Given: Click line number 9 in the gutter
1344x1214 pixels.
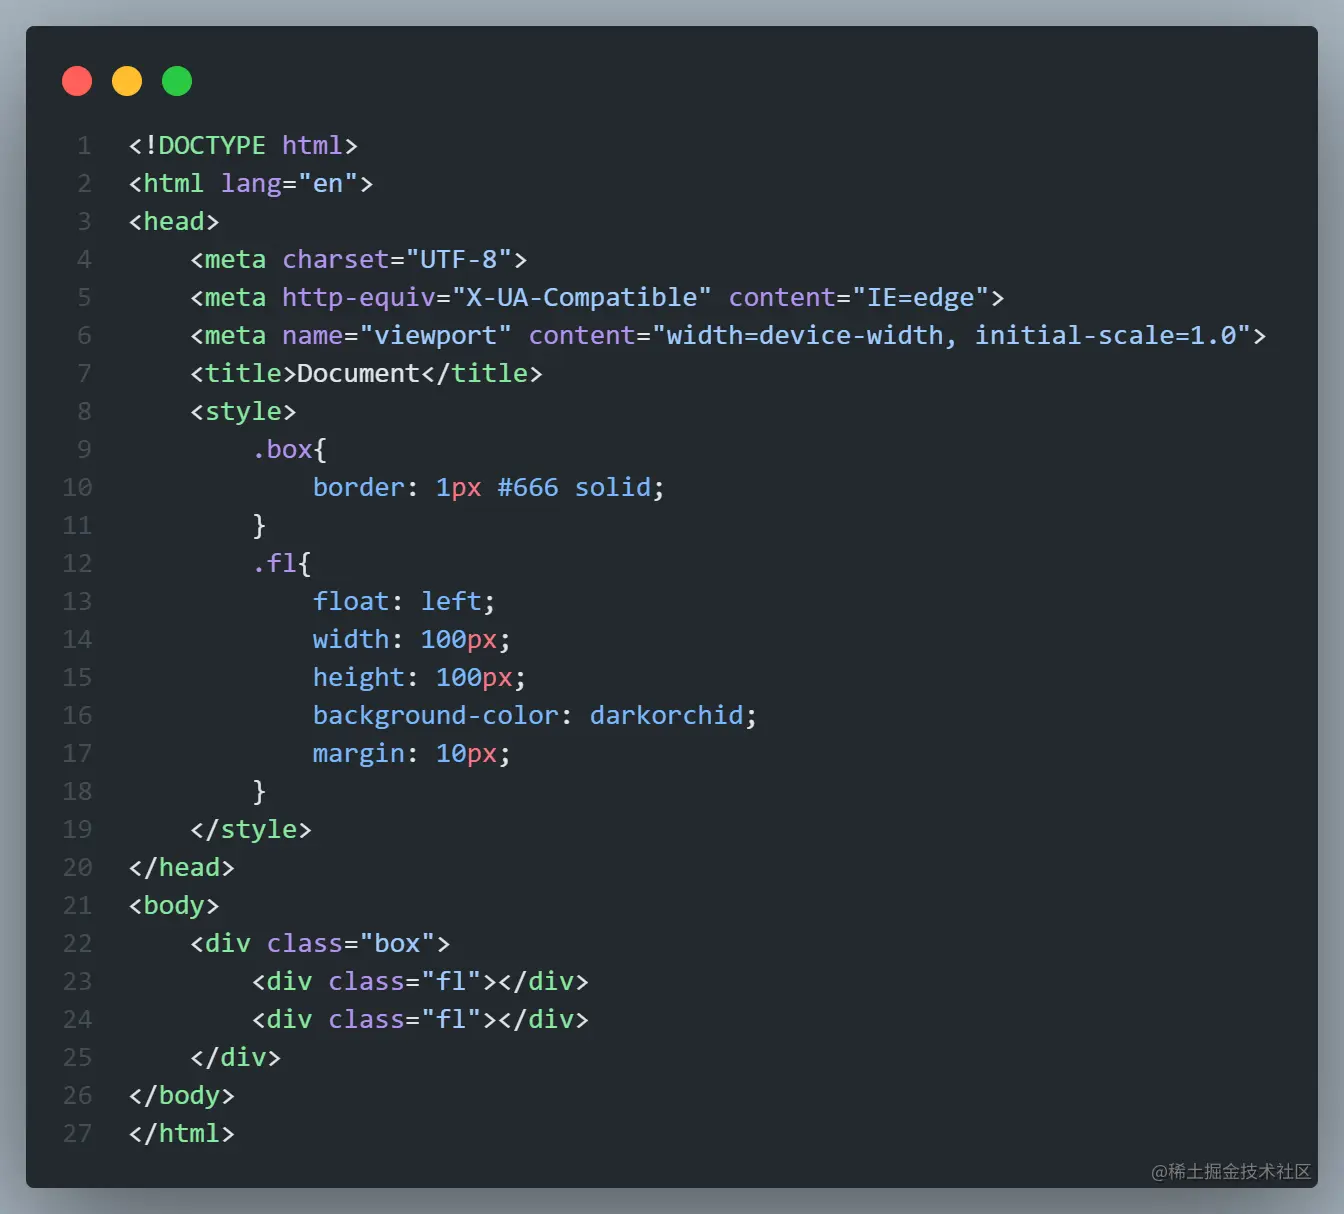Looking at the screenshot, I should pos(83,449).
